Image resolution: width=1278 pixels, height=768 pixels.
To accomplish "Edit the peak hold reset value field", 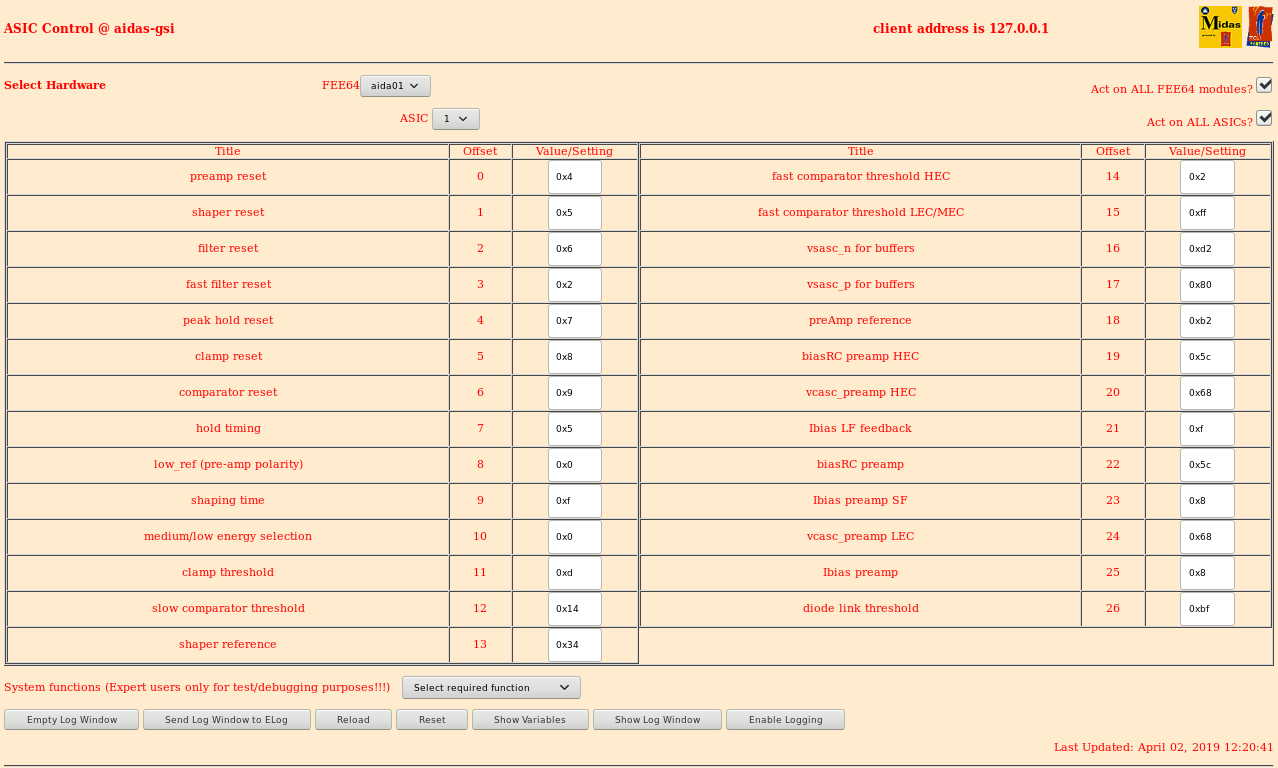I will point(575,321).
